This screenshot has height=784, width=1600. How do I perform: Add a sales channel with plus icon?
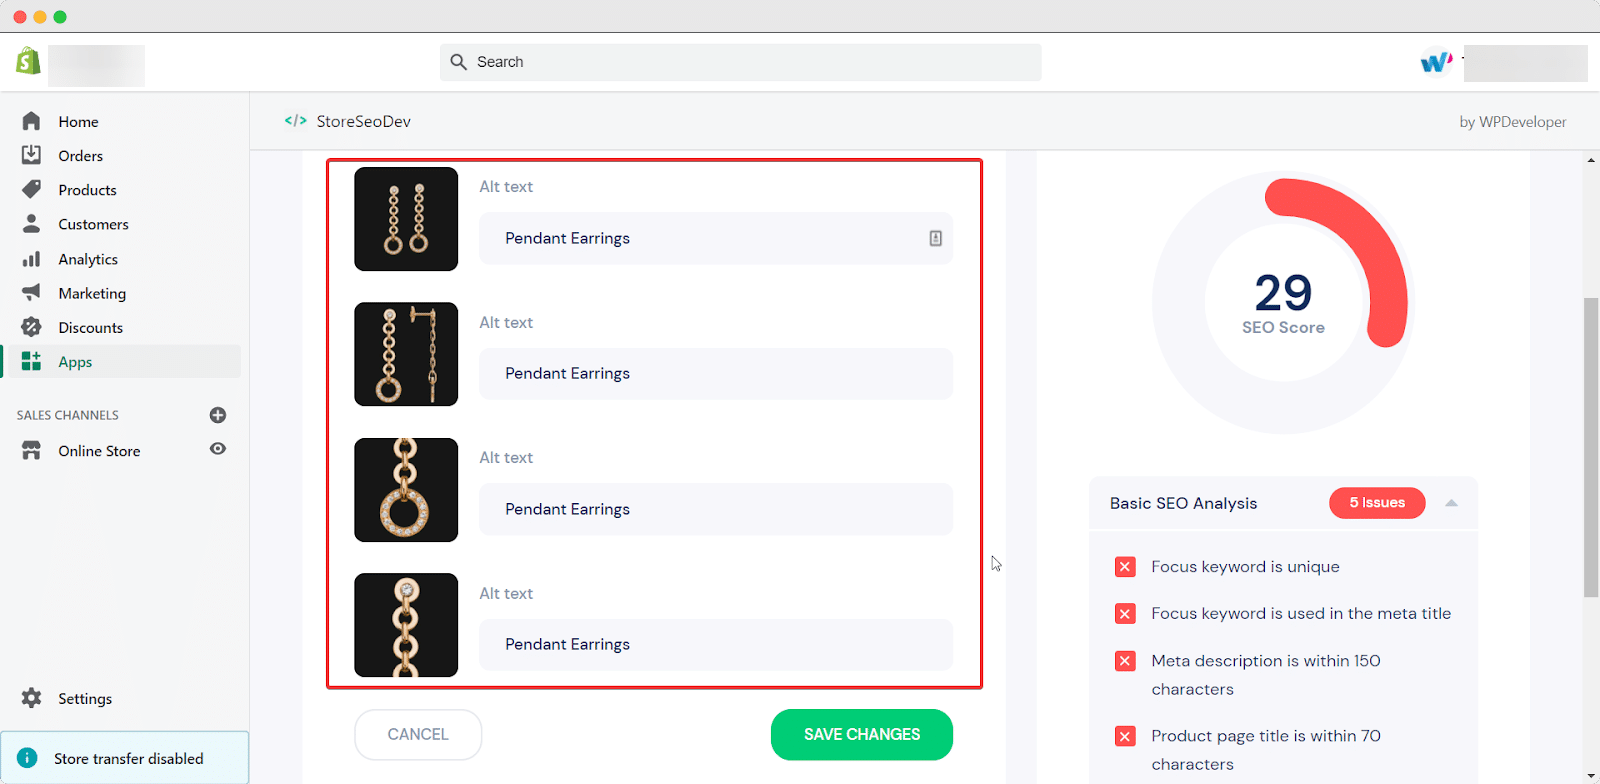click(218, 415)
